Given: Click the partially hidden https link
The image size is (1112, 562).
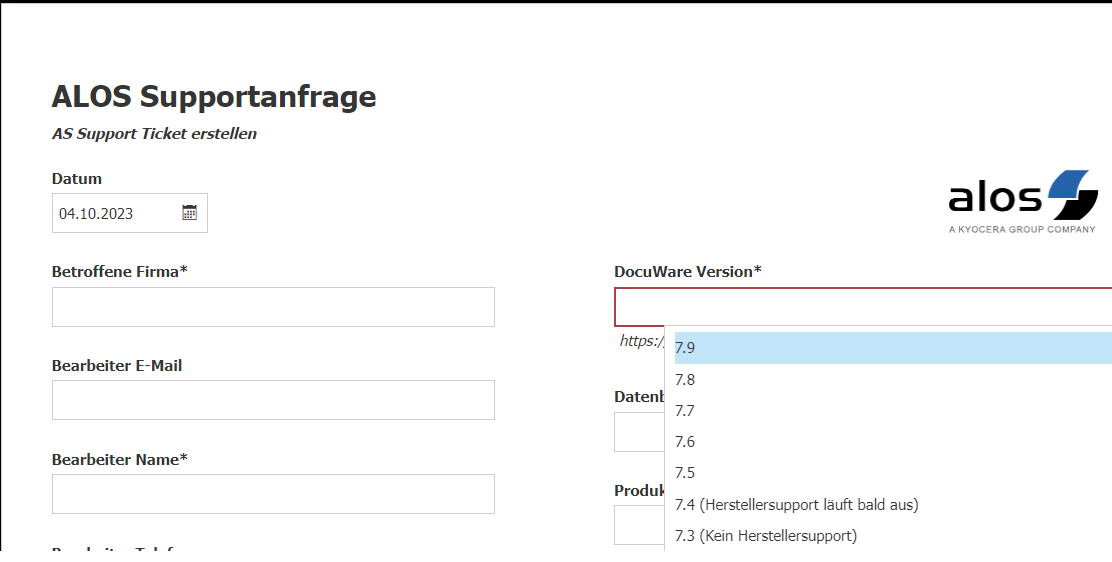Looking at the screenshot, I should [x=640, y=341].
